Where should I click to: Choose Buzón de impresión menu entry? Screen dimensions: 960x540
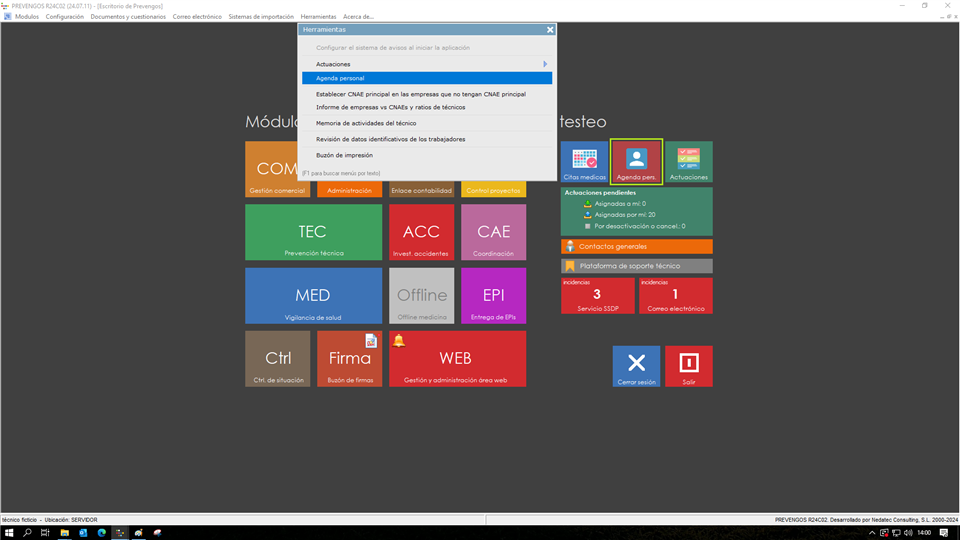click(x=344, y=155)
